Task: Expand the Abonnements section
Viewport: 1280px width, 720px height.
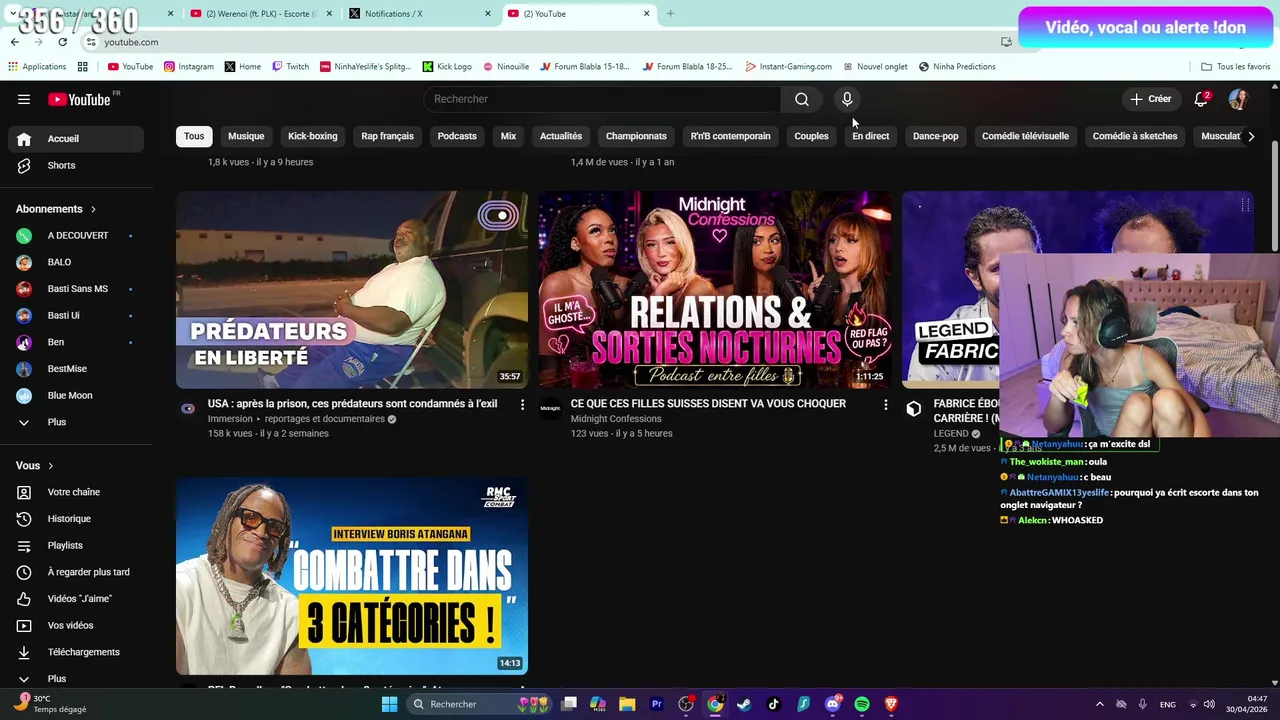Action: coord(56,209)
